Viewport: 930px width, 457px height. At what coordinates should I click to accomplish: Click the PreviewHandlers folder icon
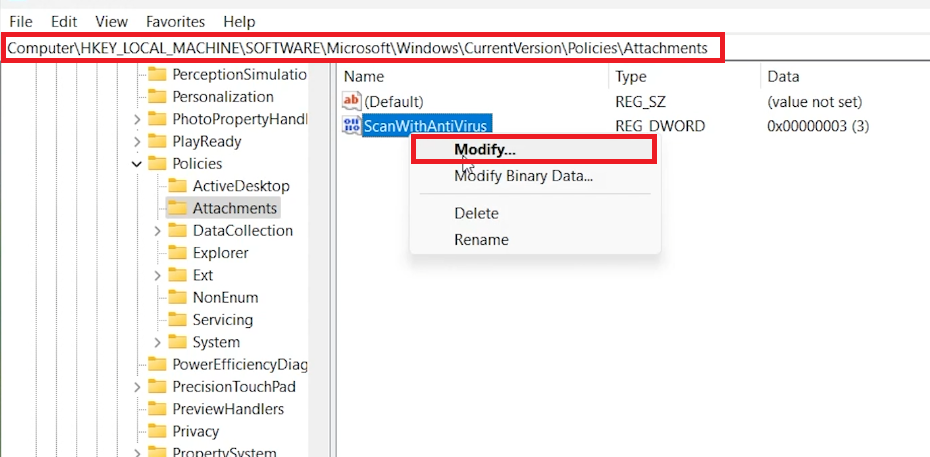157,409
